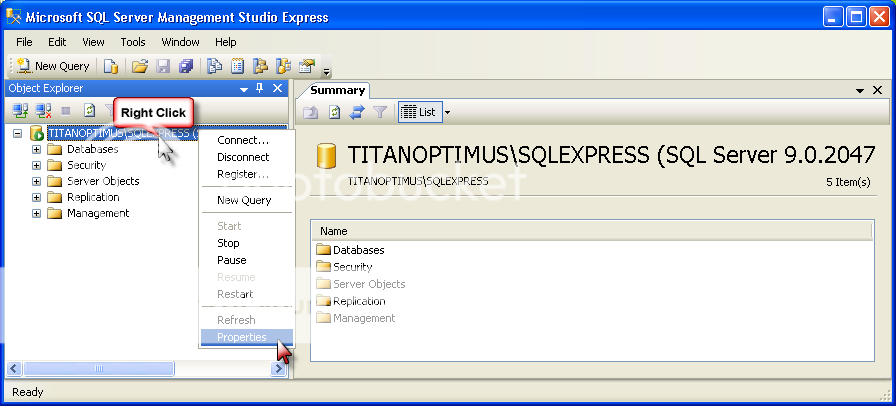This screenshot has width=896, height=406.
Task: Click the Name column header
Action: pyautogui.click(x=591, y=232)
